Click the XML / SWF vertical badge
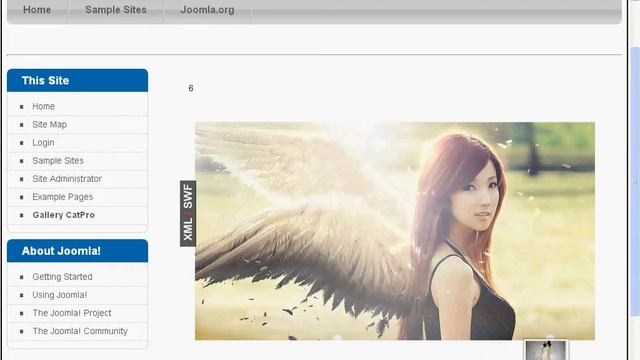The width and height of the screenshot is (640, 360). click(188, 213)
